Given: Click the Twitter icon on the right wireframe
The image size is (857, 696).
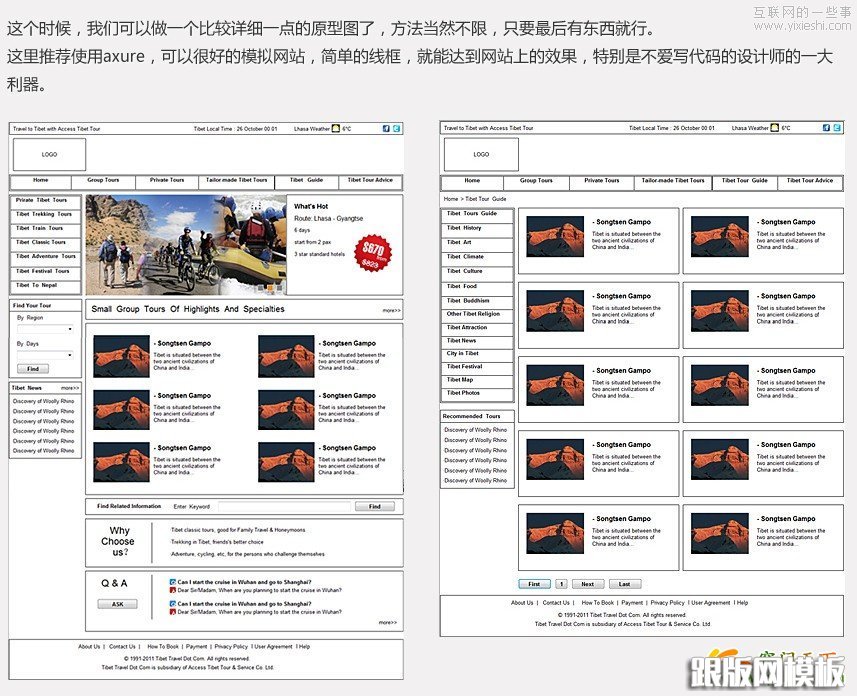Looking at the screenshot, I should tap(837, 127).
